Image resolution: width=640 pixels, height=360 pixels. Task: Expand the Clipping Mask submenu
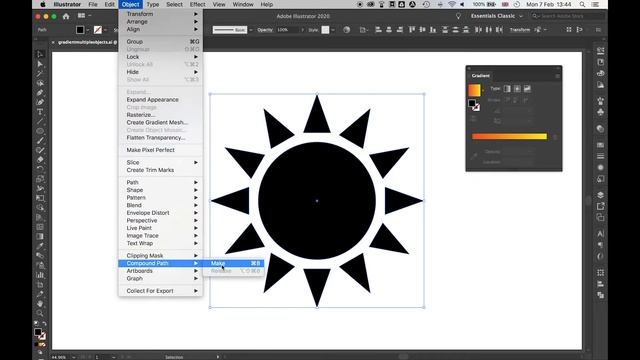160,256
